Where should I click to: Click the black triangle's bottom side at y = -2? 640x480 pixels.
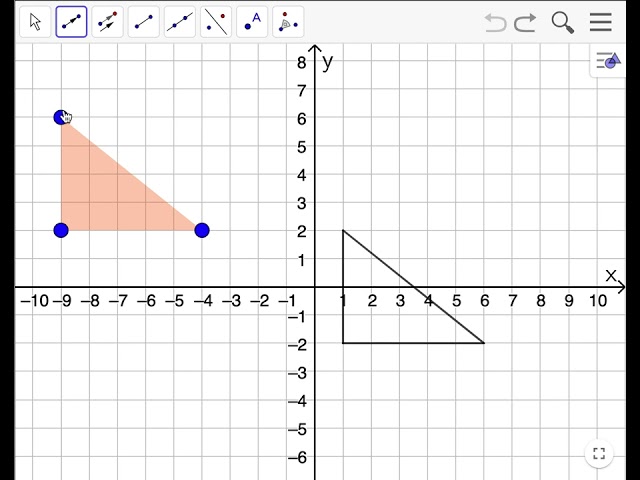click(413, 343)
